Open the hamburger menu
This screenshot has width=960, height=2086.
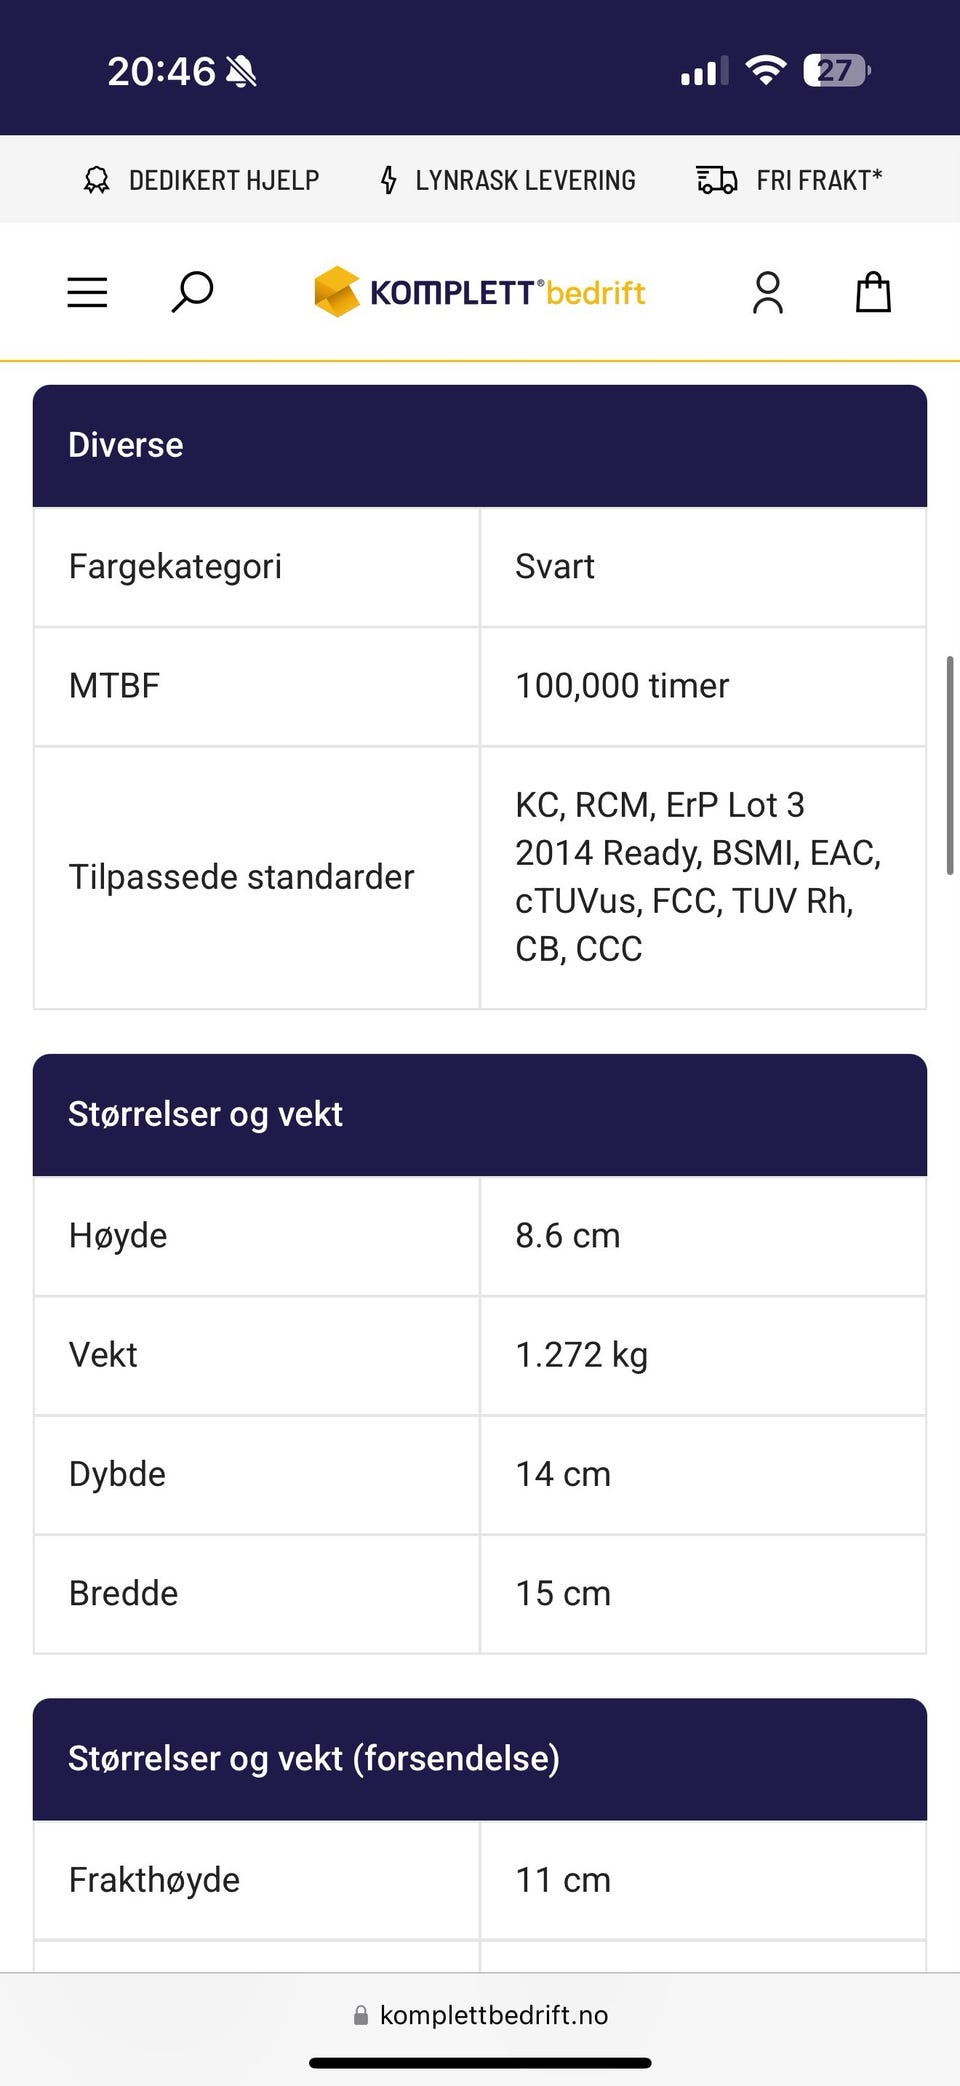(x=87, y=292)
